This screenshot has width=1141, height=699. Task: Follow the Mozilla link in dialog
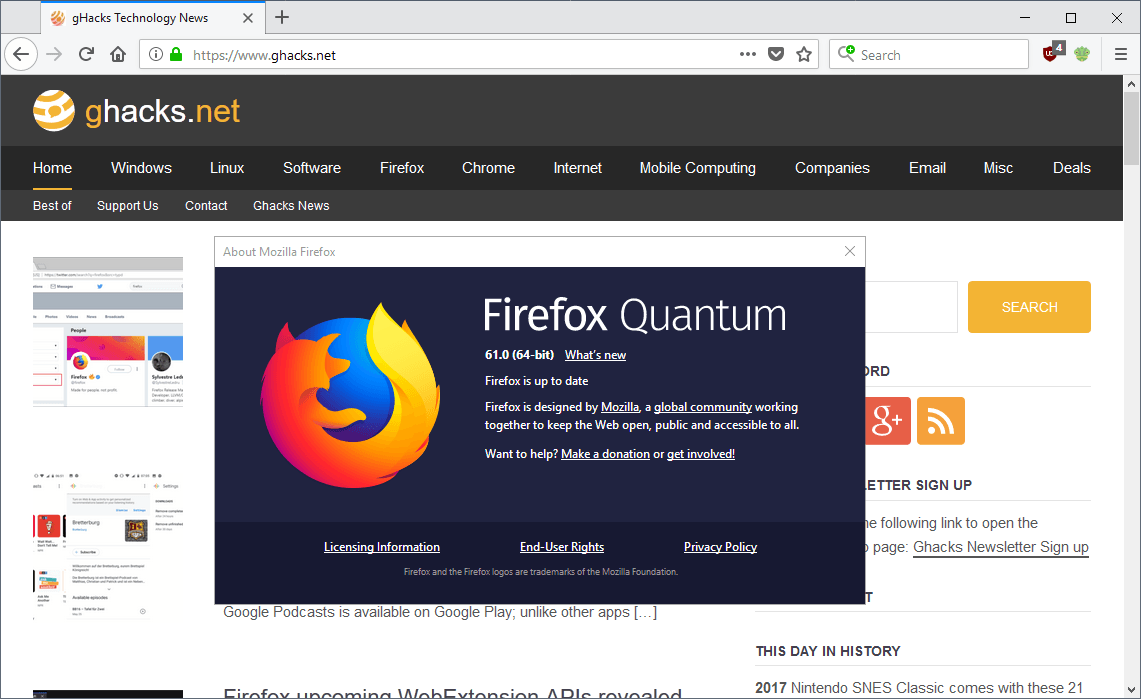[x=620, y=407]
